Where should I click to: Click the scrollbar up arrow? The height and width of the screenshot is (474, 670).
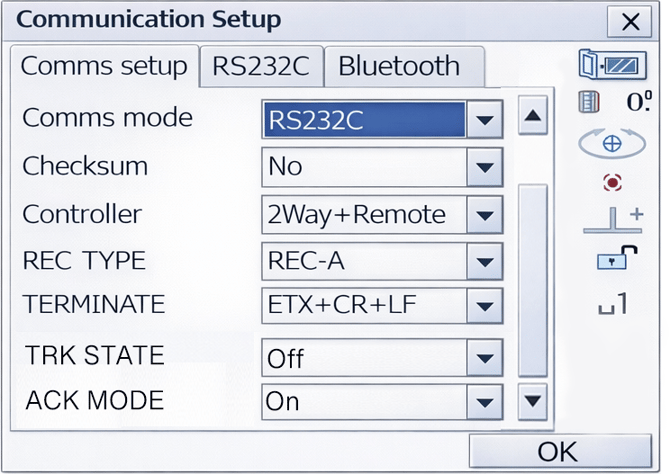(533, 118)
